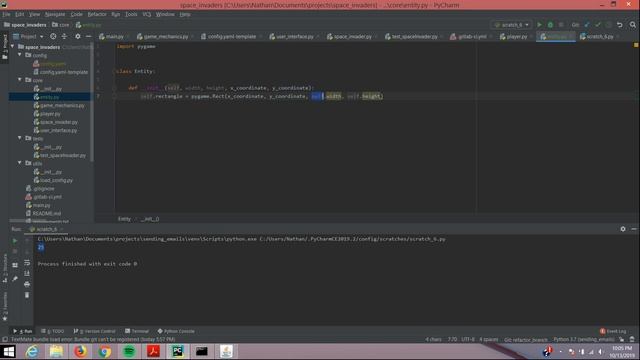This screenshot has width=640, height=360.
Task: Hide the Project panel with the minus icon
Action: coord(88,36)
